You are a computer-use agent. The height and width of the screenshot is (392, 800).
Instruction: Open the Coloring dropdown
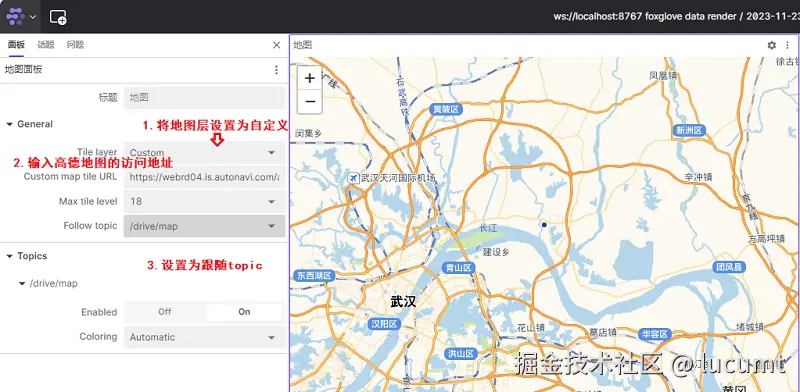[x=204, y=337]
